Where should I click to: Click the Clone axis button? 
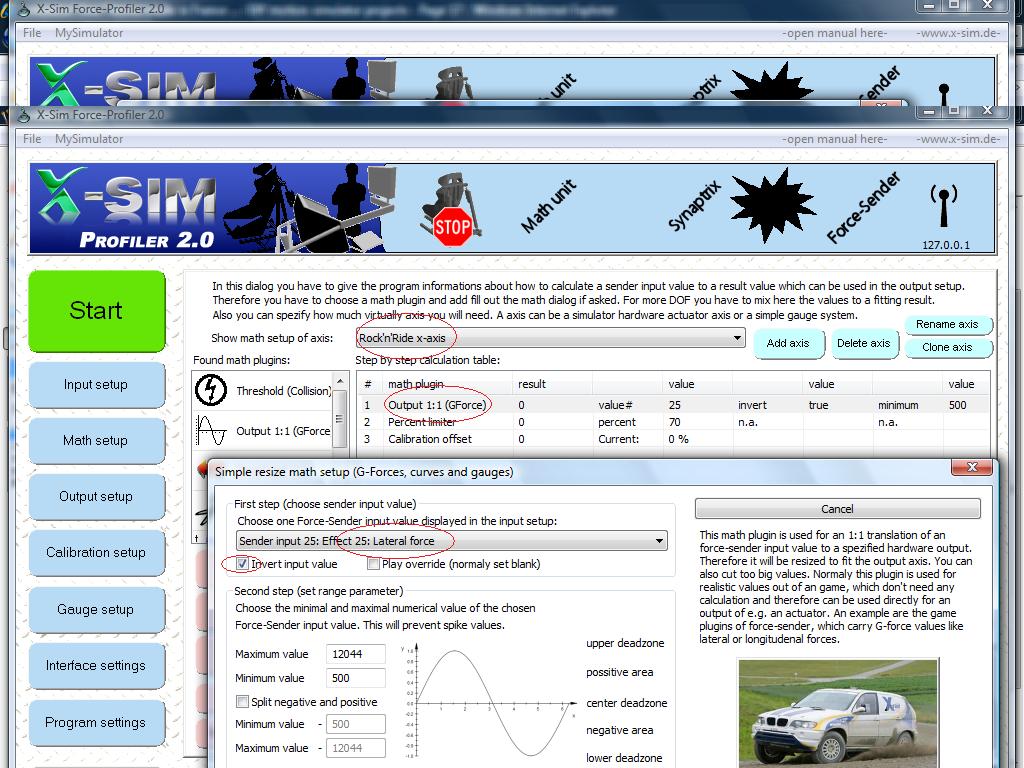[x=947, y=347]
